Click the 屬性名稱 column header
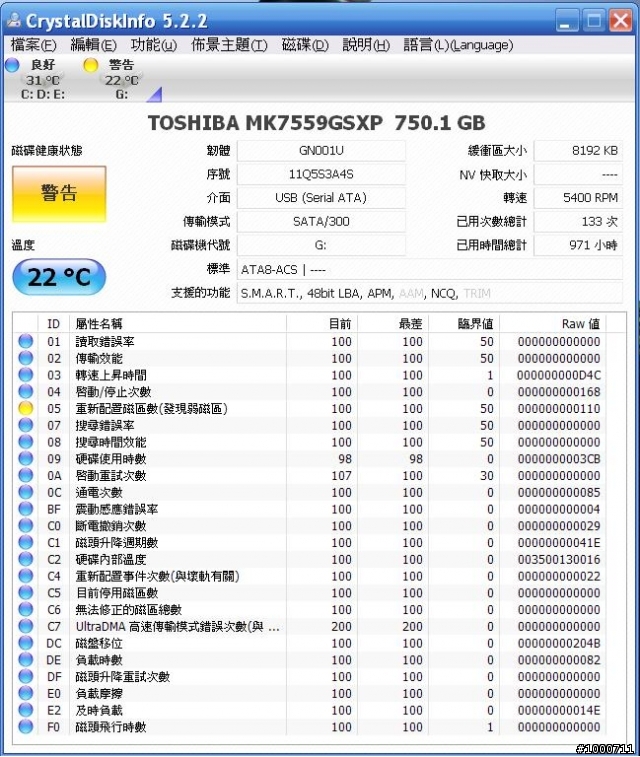 tap(178, 323)
